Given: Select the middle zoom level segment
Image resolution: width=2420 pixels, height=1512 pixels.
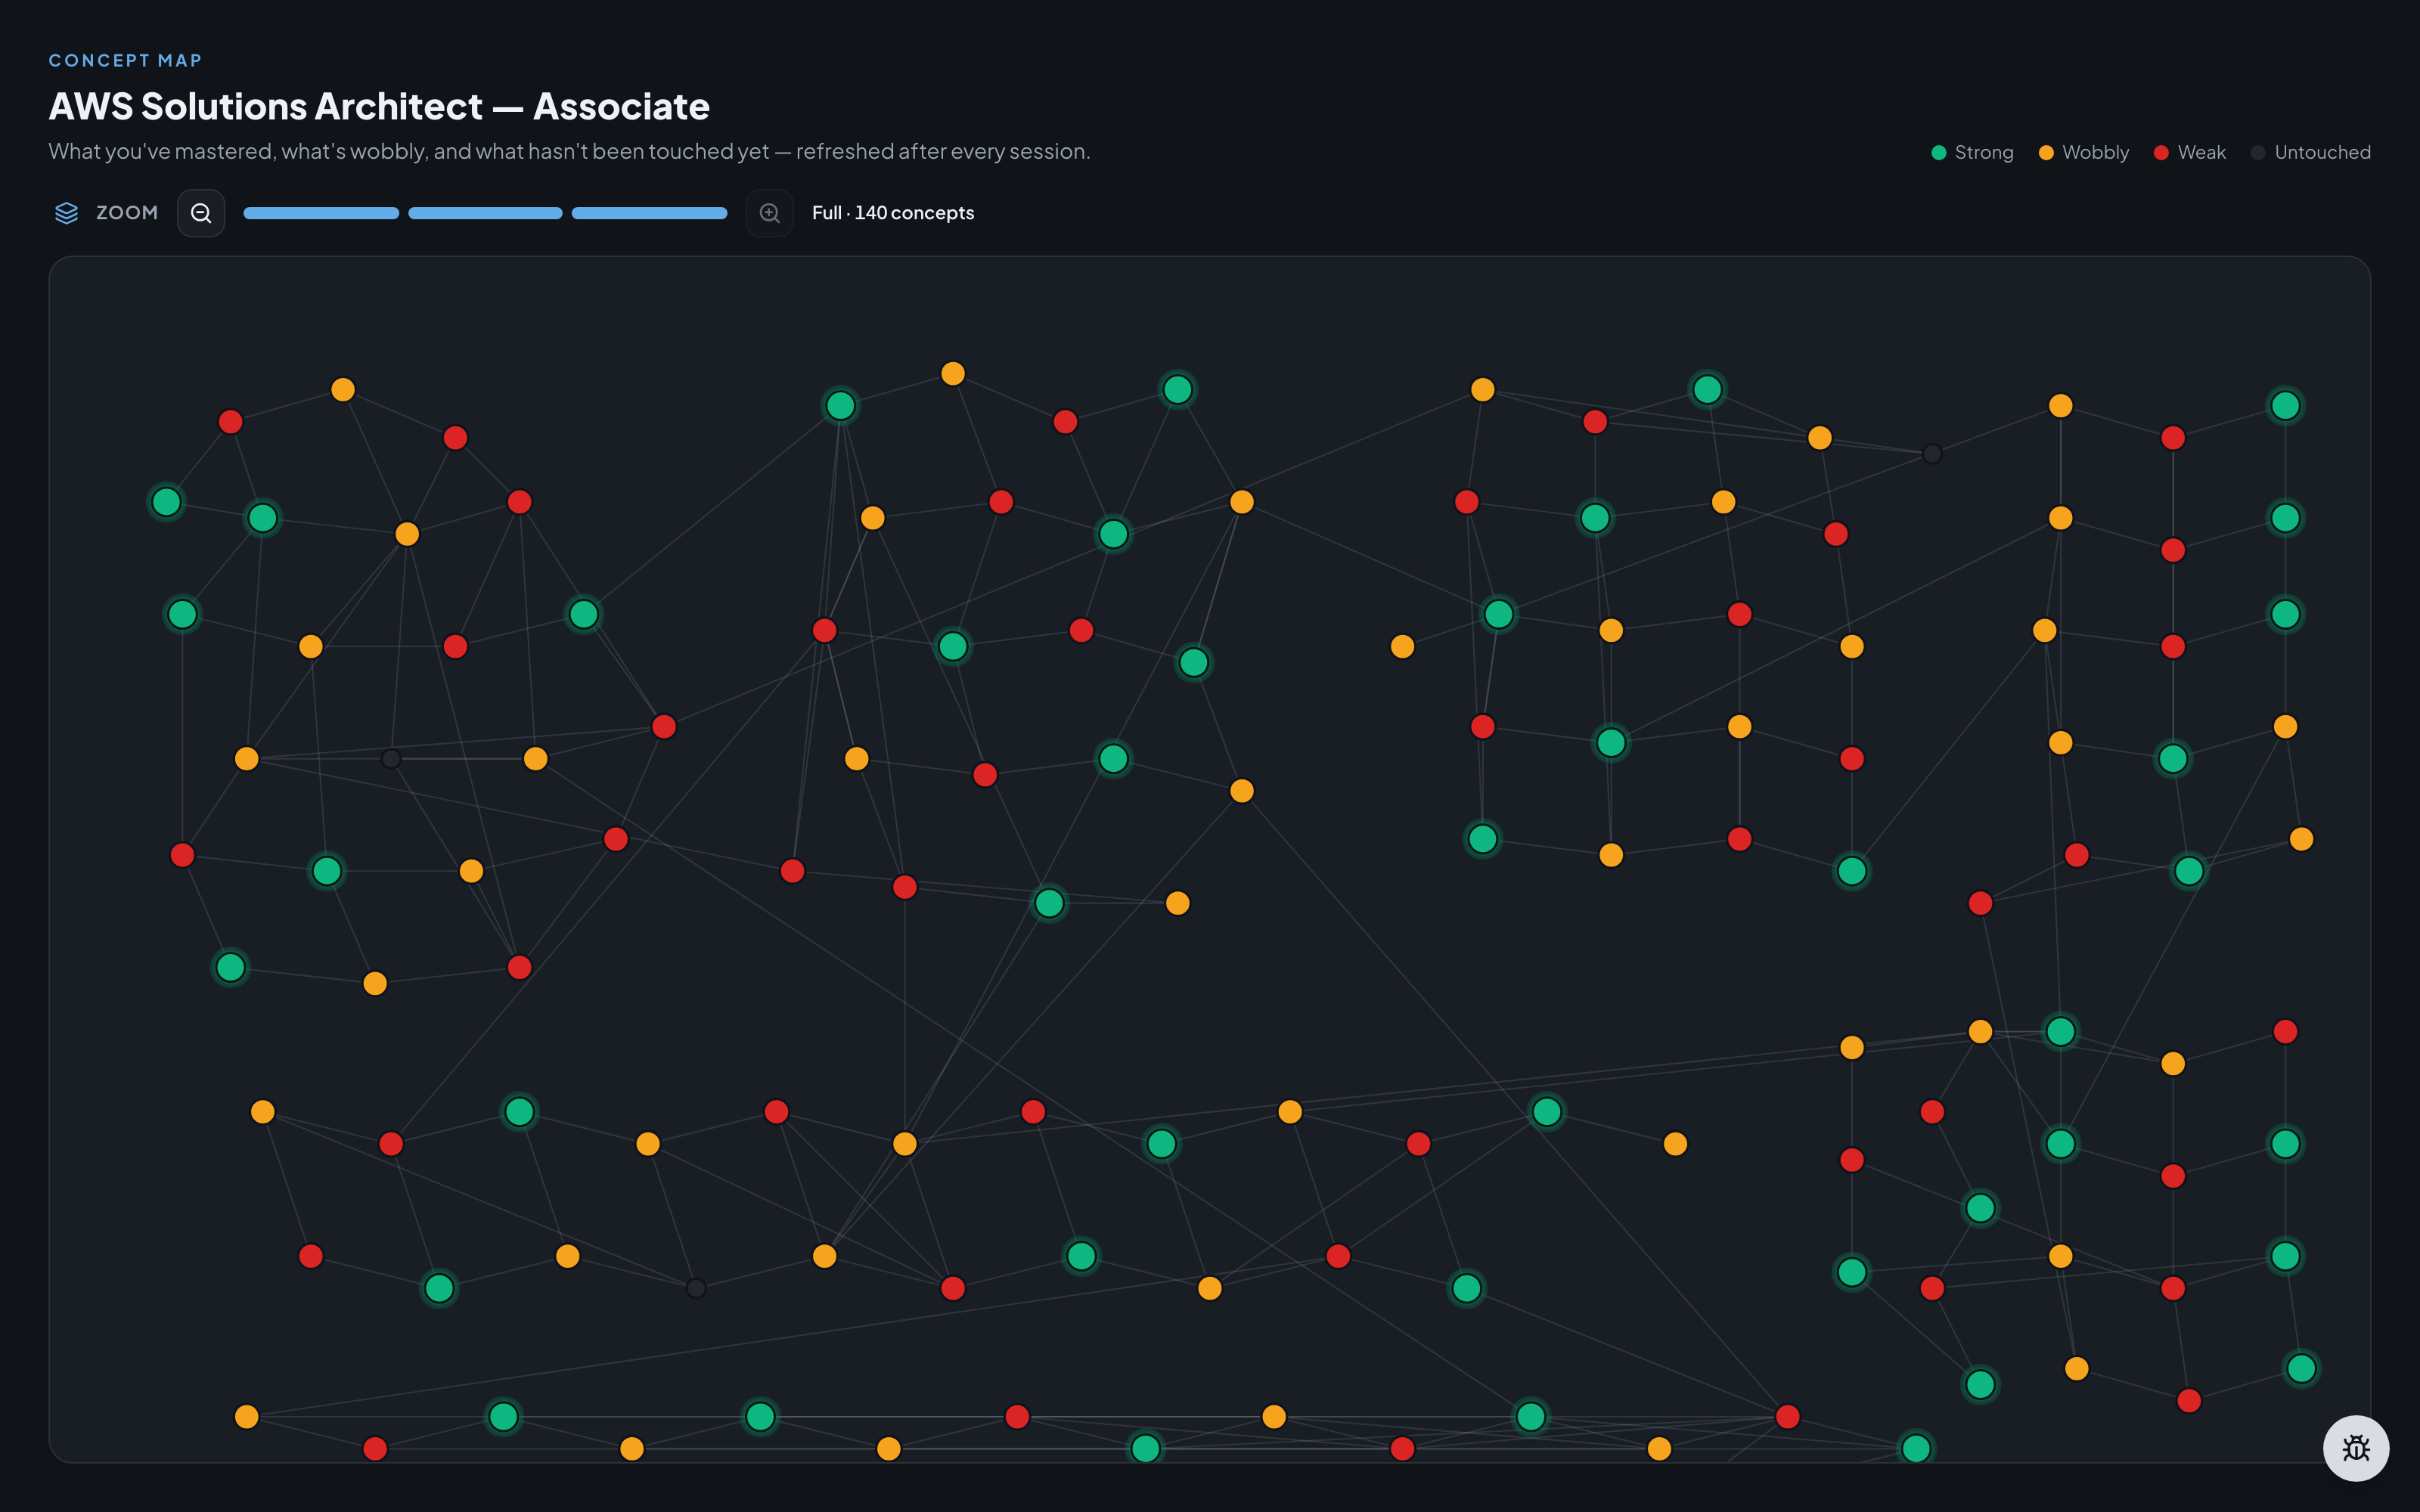Looking at the screenshot, I should 485,213.
